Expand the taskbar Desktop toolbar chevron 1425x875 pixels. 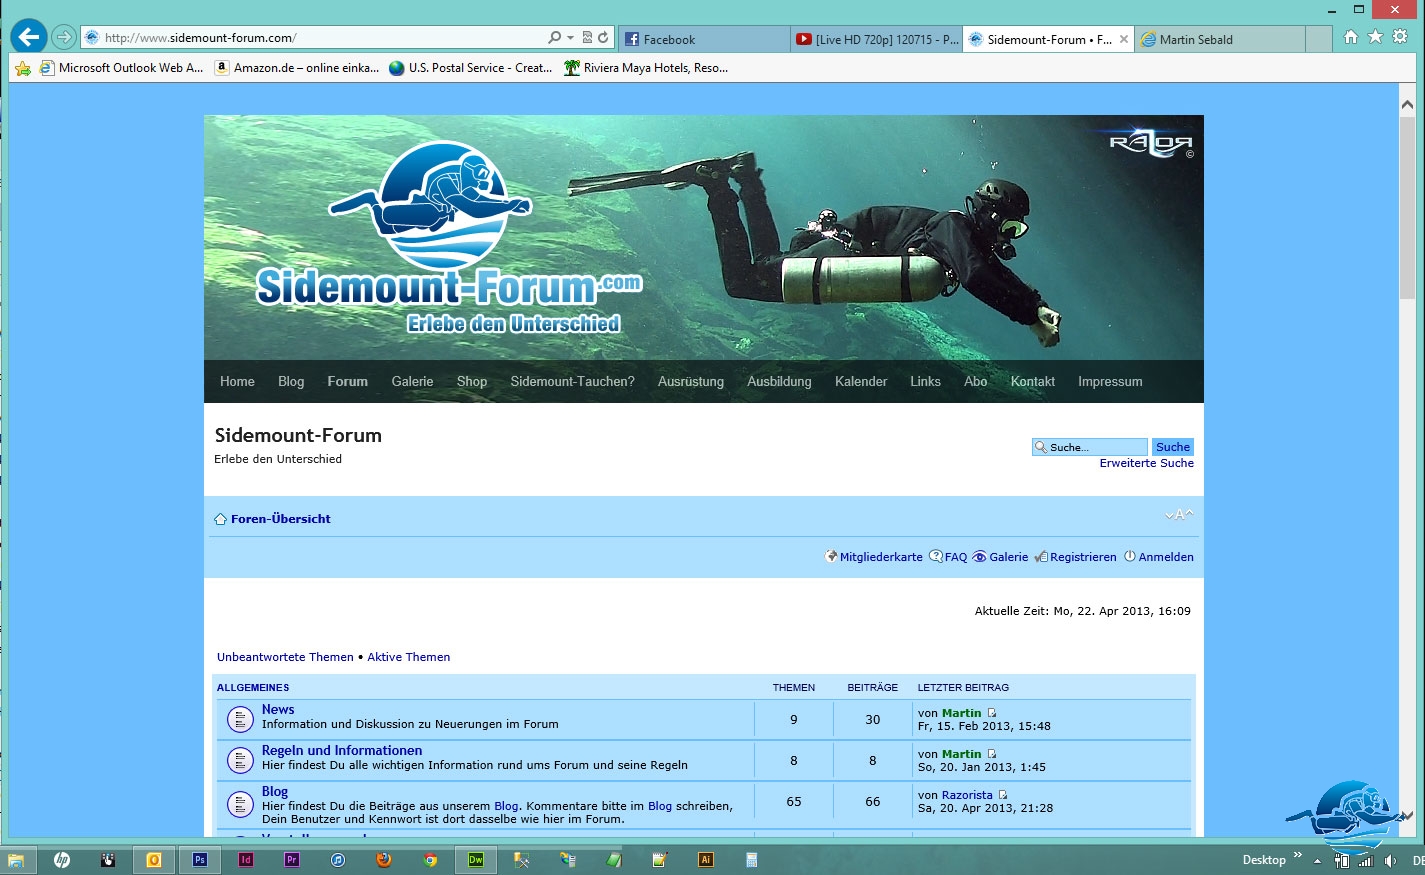coord(1298,856)
